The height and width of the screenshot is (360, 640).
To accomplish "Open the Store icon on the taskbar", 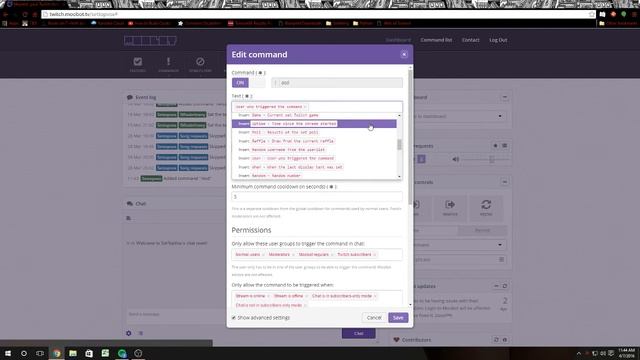I will point(89,353).
